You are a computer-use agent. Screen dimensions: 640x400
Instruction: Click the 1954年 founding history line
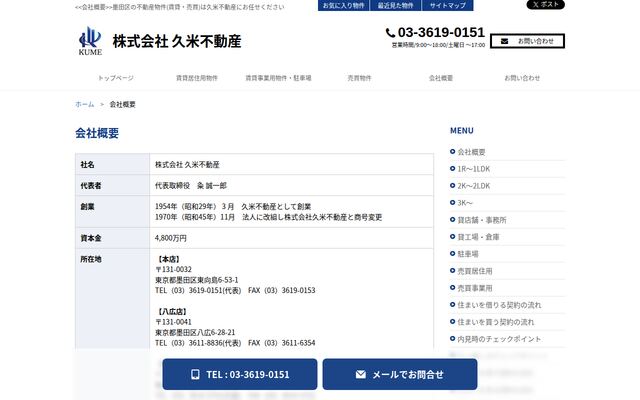233,207
